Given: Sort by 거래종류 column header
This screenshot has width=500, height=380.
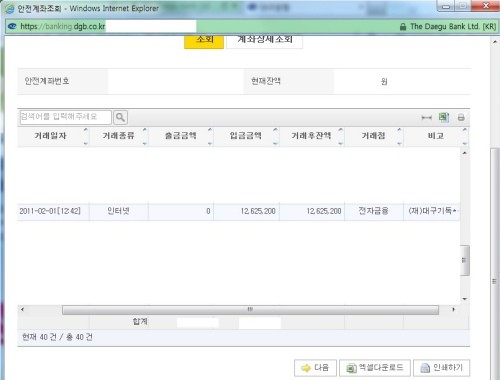Looking at the screenshot, I should 119,136.
